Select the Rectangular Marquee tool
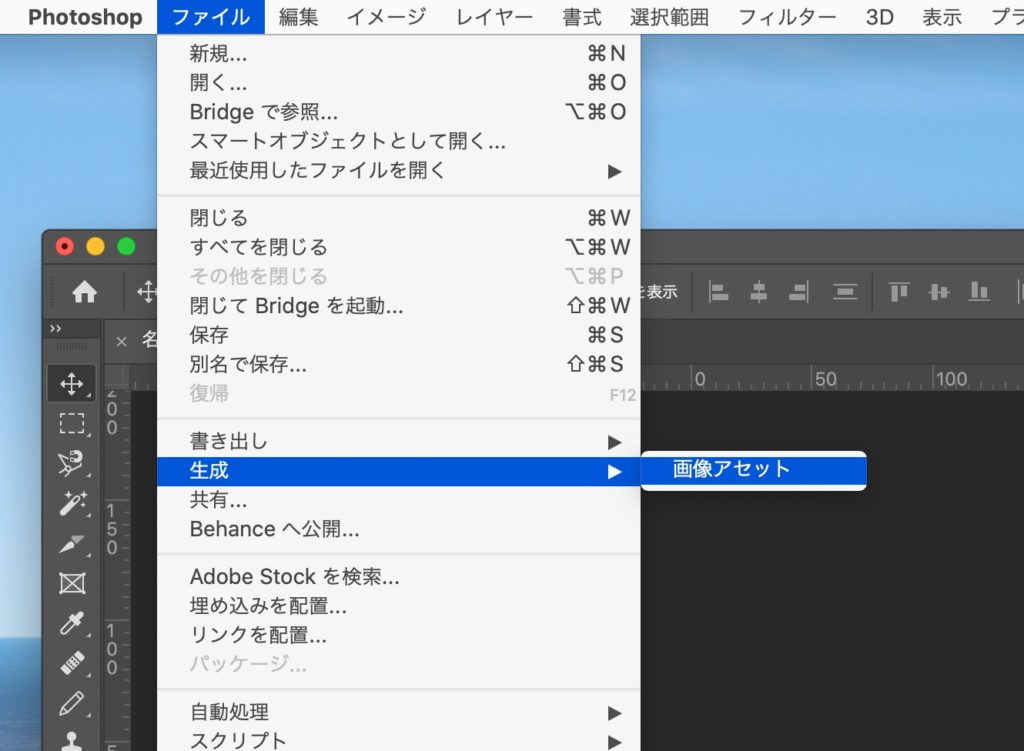This screenshot has height=751, width=1024. (72, 423)
